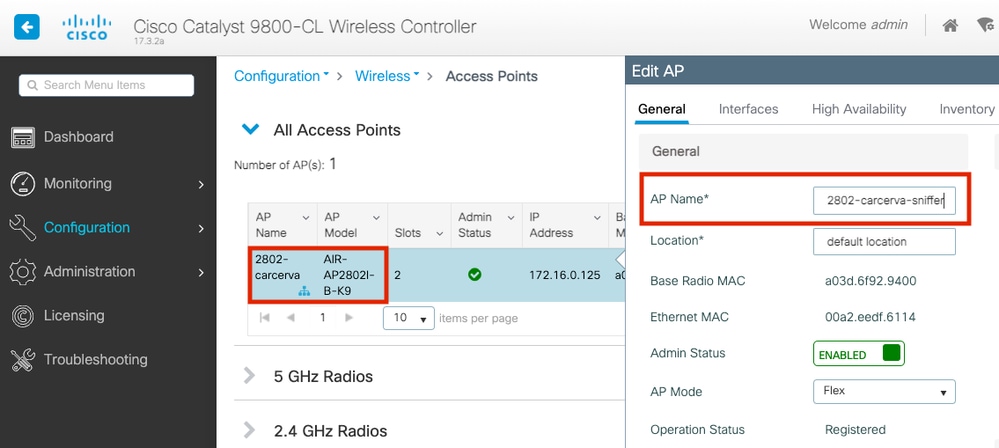Select the Monitoring gauge icon
Image resolution: width=999 pixels, height=448 pixels.
[23, 184]
